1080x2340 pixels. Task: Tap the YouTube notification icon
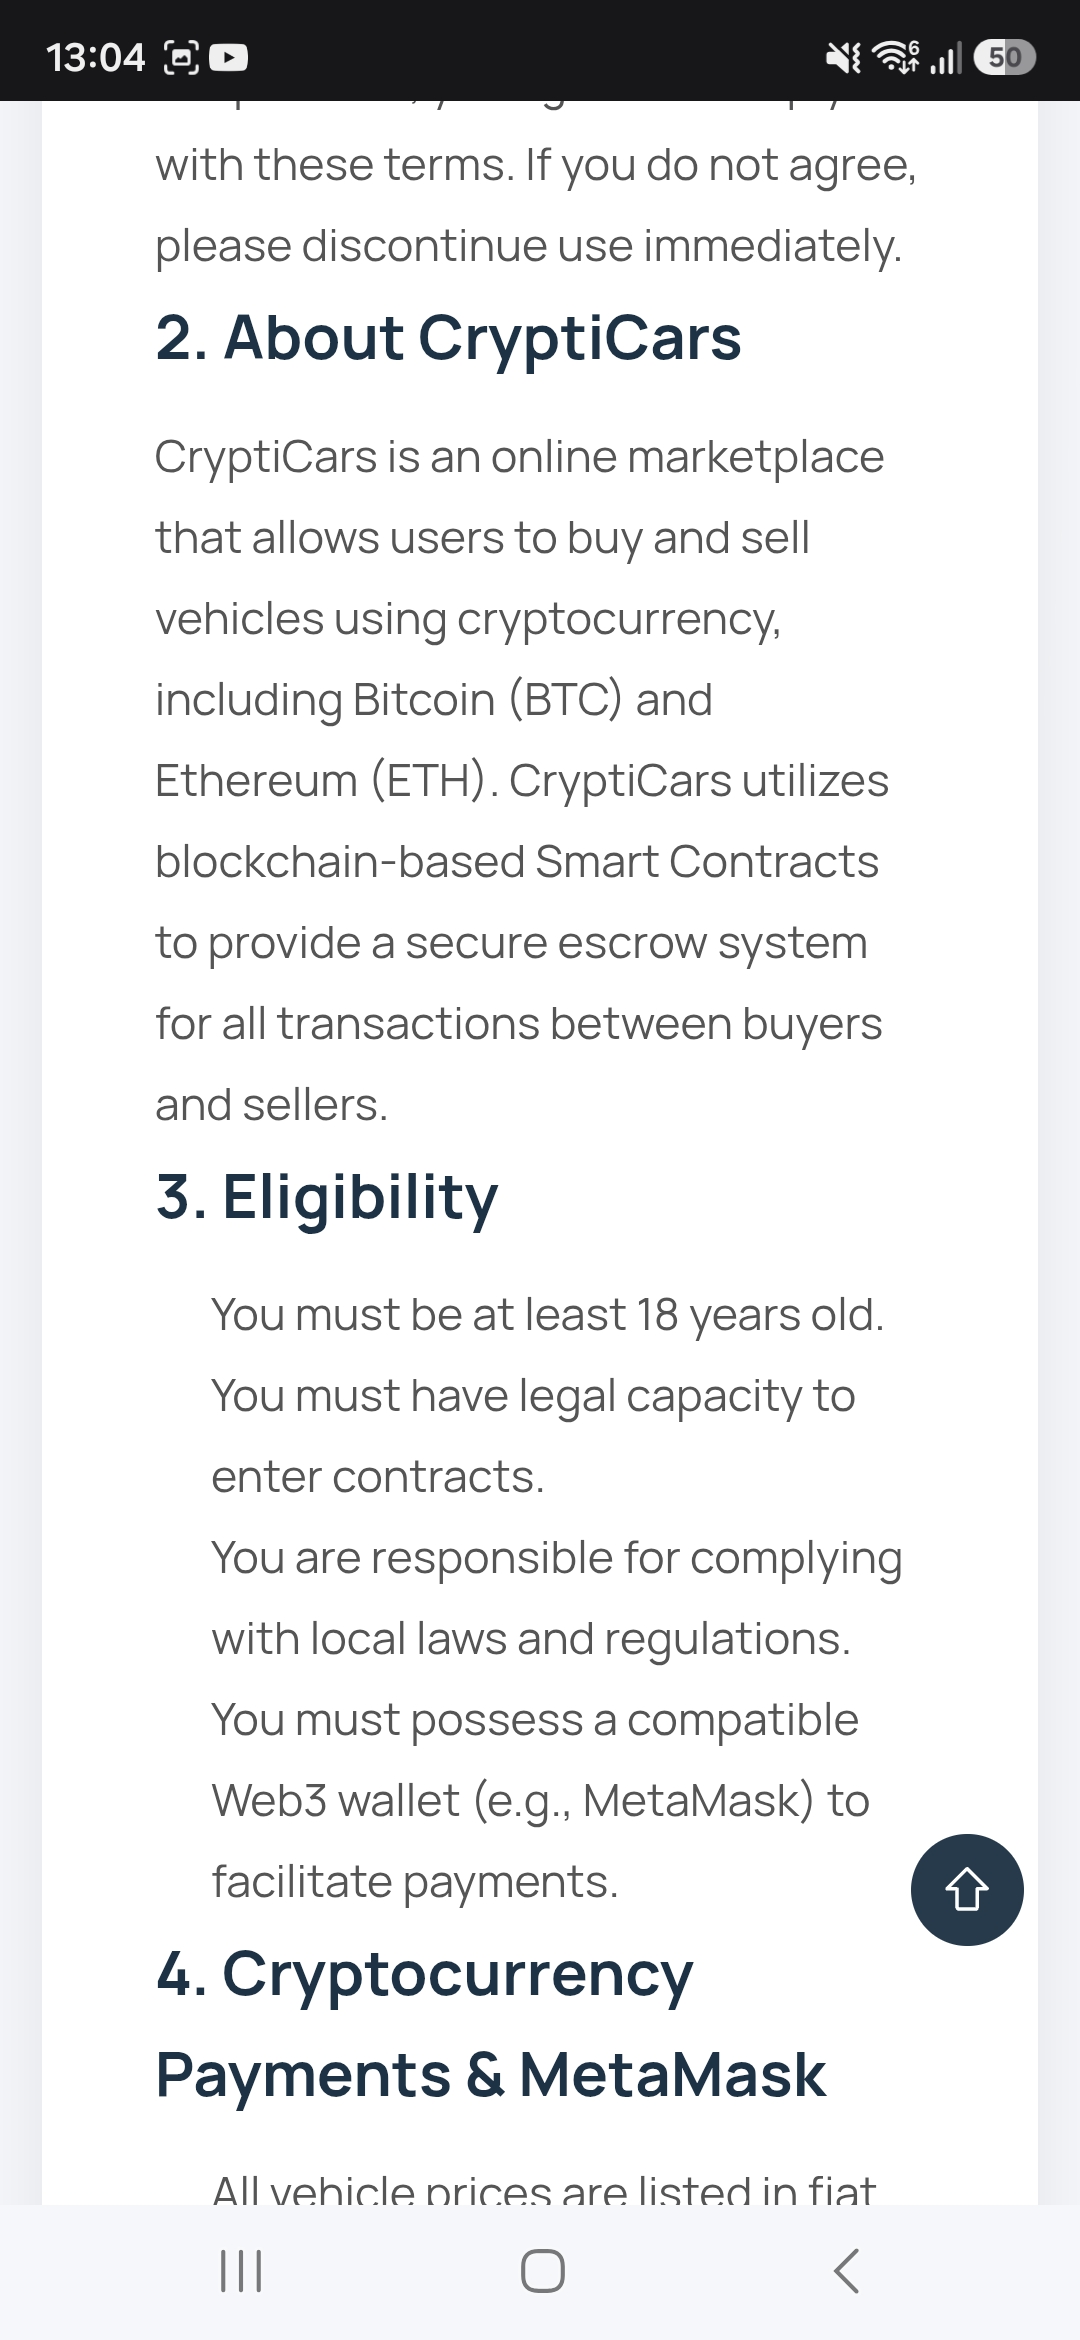click(229, 57)
